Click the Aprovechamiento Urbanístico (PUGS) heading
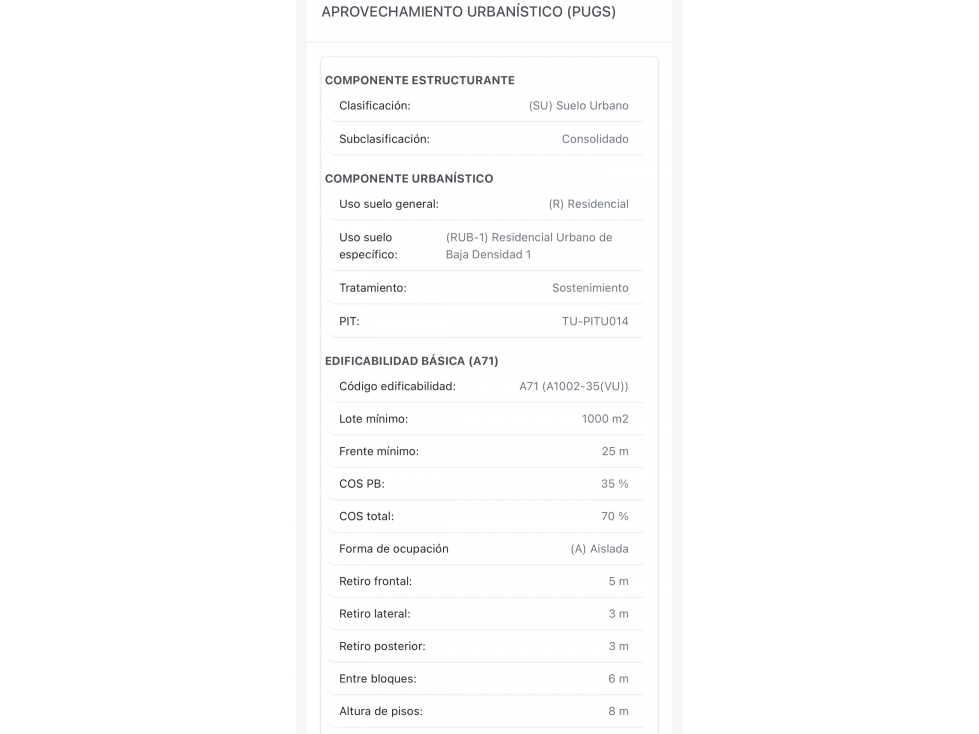This screenshot has width=979, height=734. point(468,12)
